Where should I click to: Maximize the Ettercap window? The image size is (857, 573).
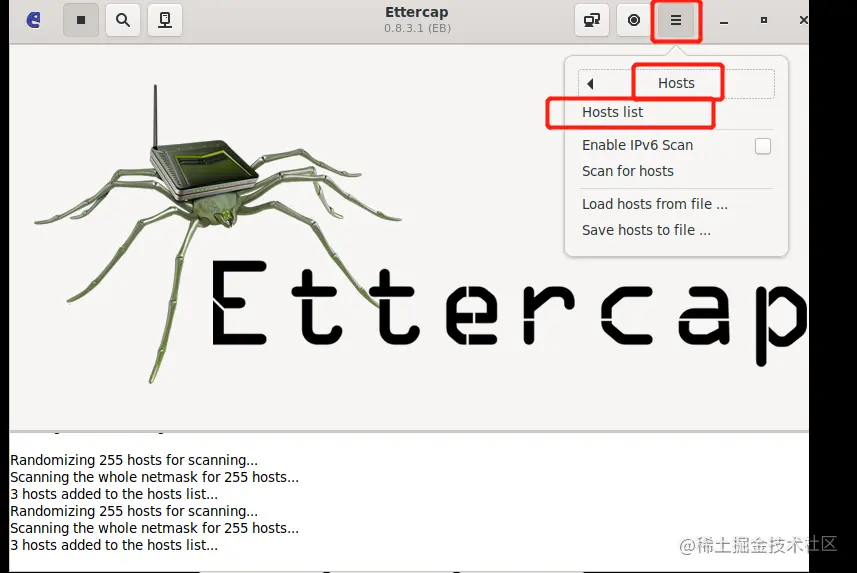click(764, 20)
